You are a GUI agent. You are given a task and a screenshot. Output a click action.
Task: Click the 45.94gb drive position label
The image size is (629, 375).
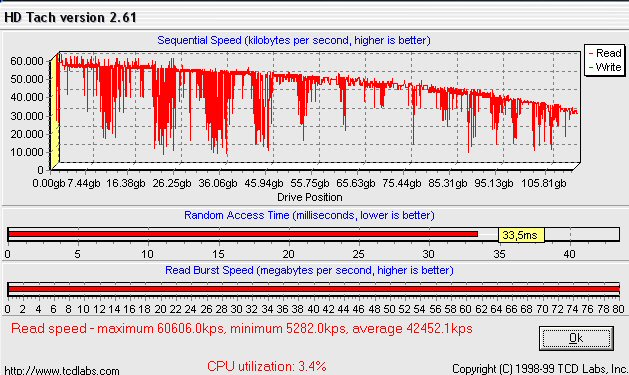(x=264, y=183)
